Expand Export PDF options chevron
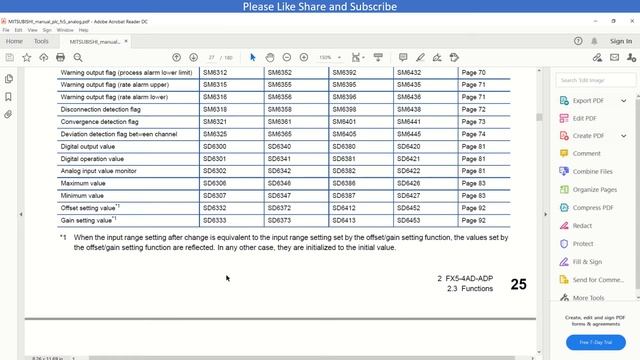The image size is (640, 360). point(624,100)
